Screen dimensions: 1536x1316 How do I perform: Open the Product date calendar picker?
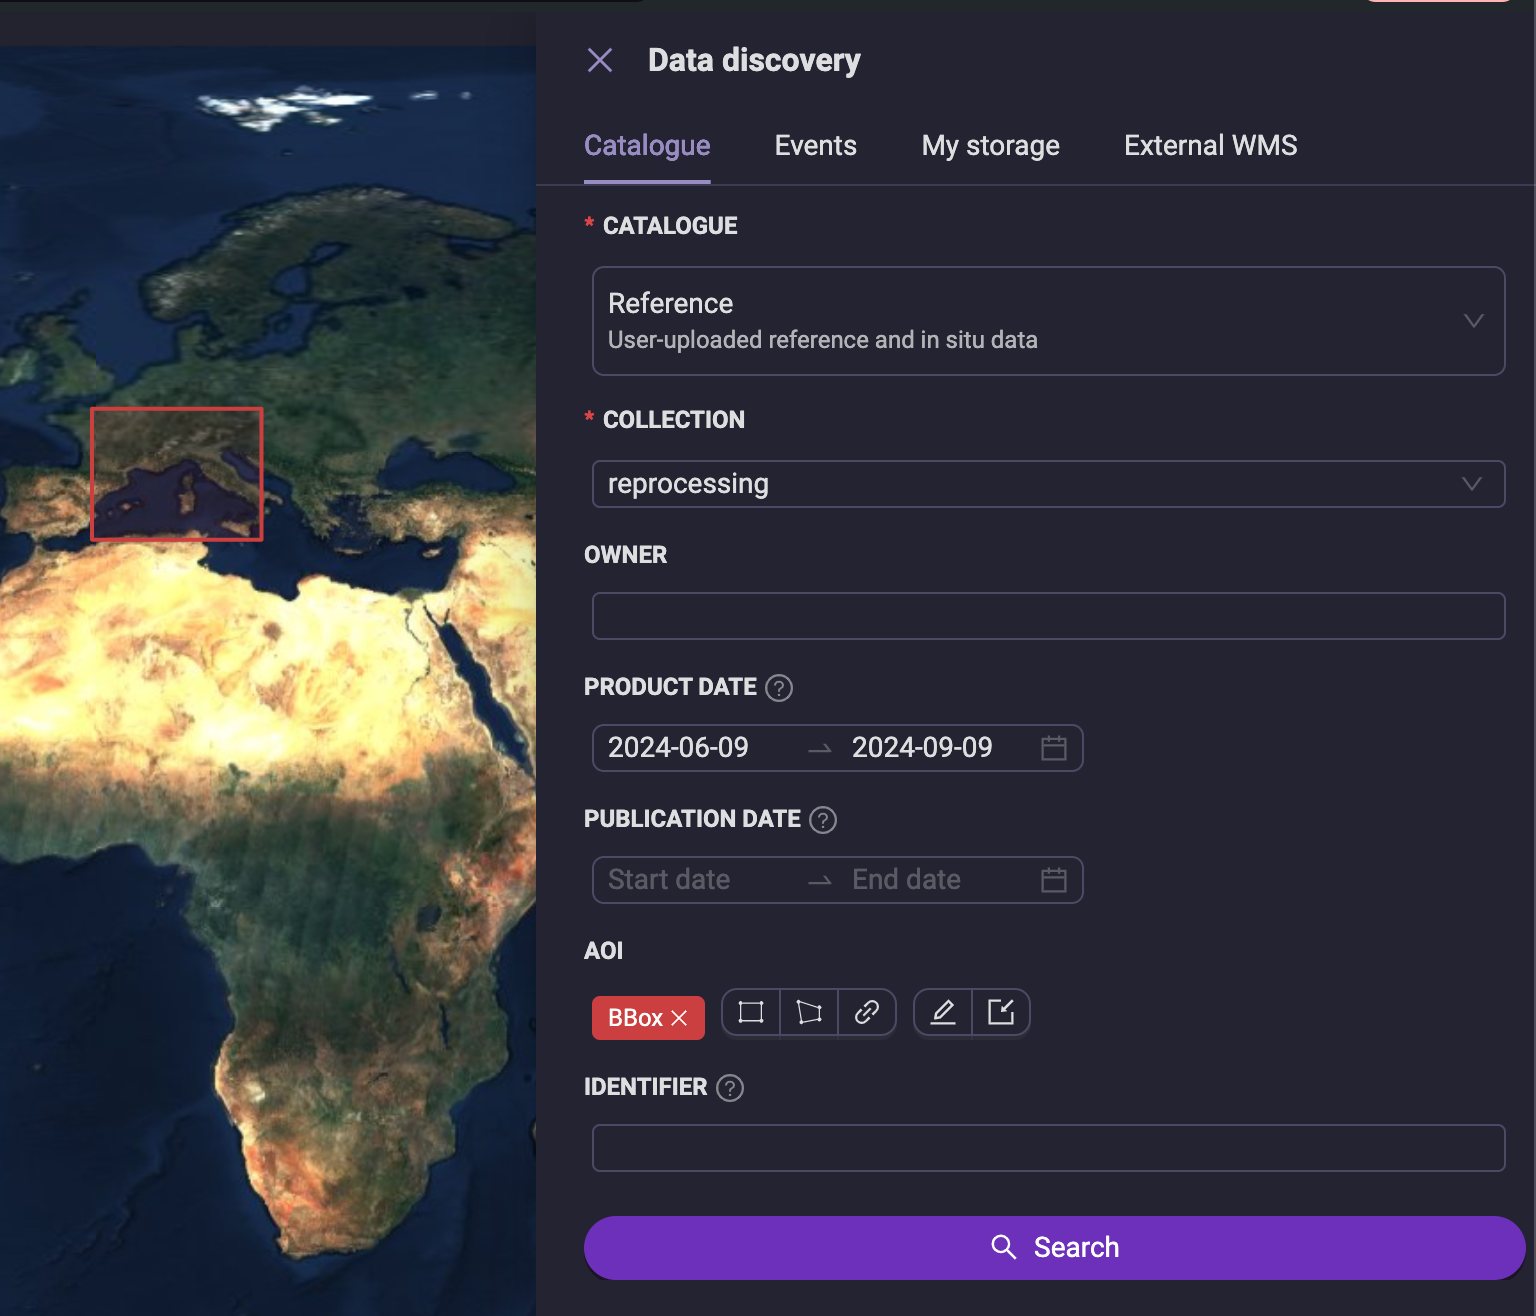[1054, 748]
